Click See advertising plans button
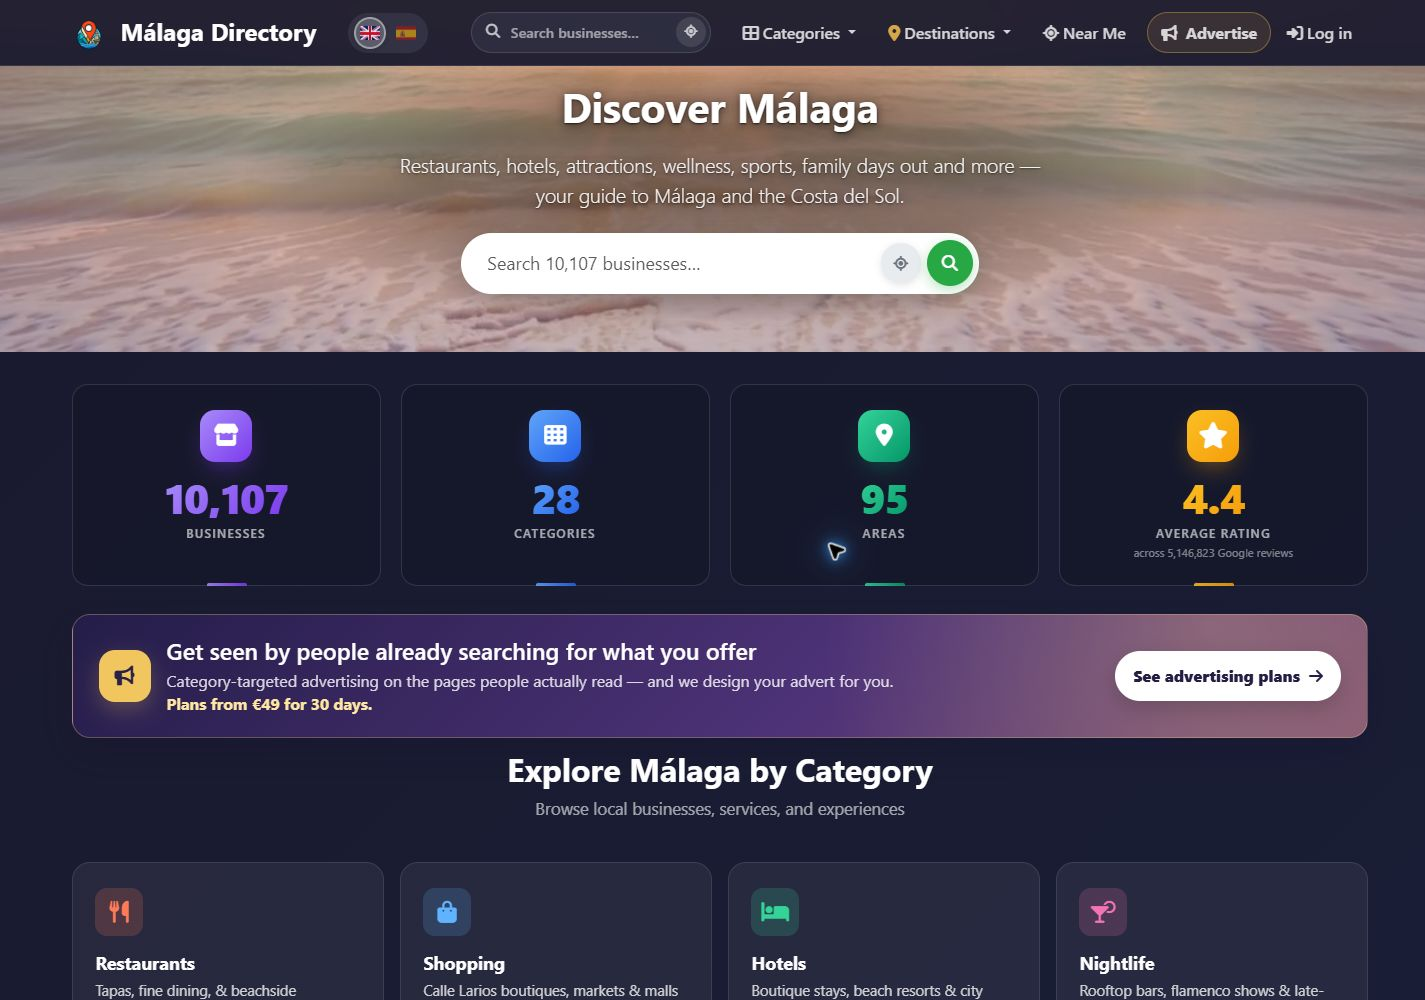Image resolution: width=1425 pixels, height=1000 pixels. pos(1228,676)
